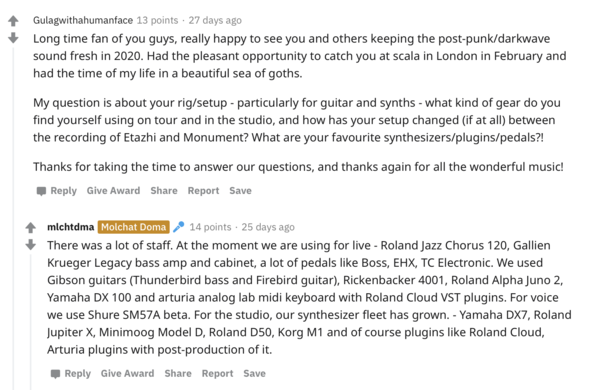The width and height of the screenshot is (600, 390).
Task: Collapse mlchtdma reply using its thread line
Action: point(31,321)
